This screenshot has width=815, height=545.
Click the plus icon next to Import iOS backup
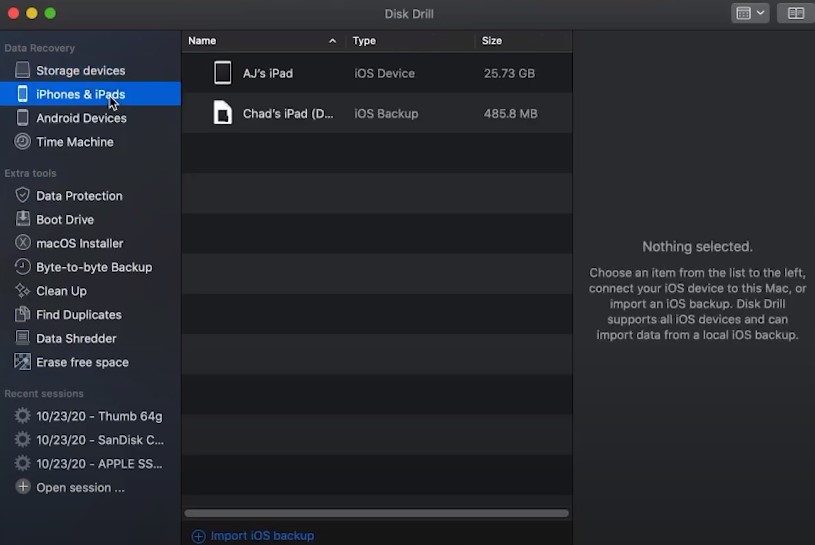[198, 536]
